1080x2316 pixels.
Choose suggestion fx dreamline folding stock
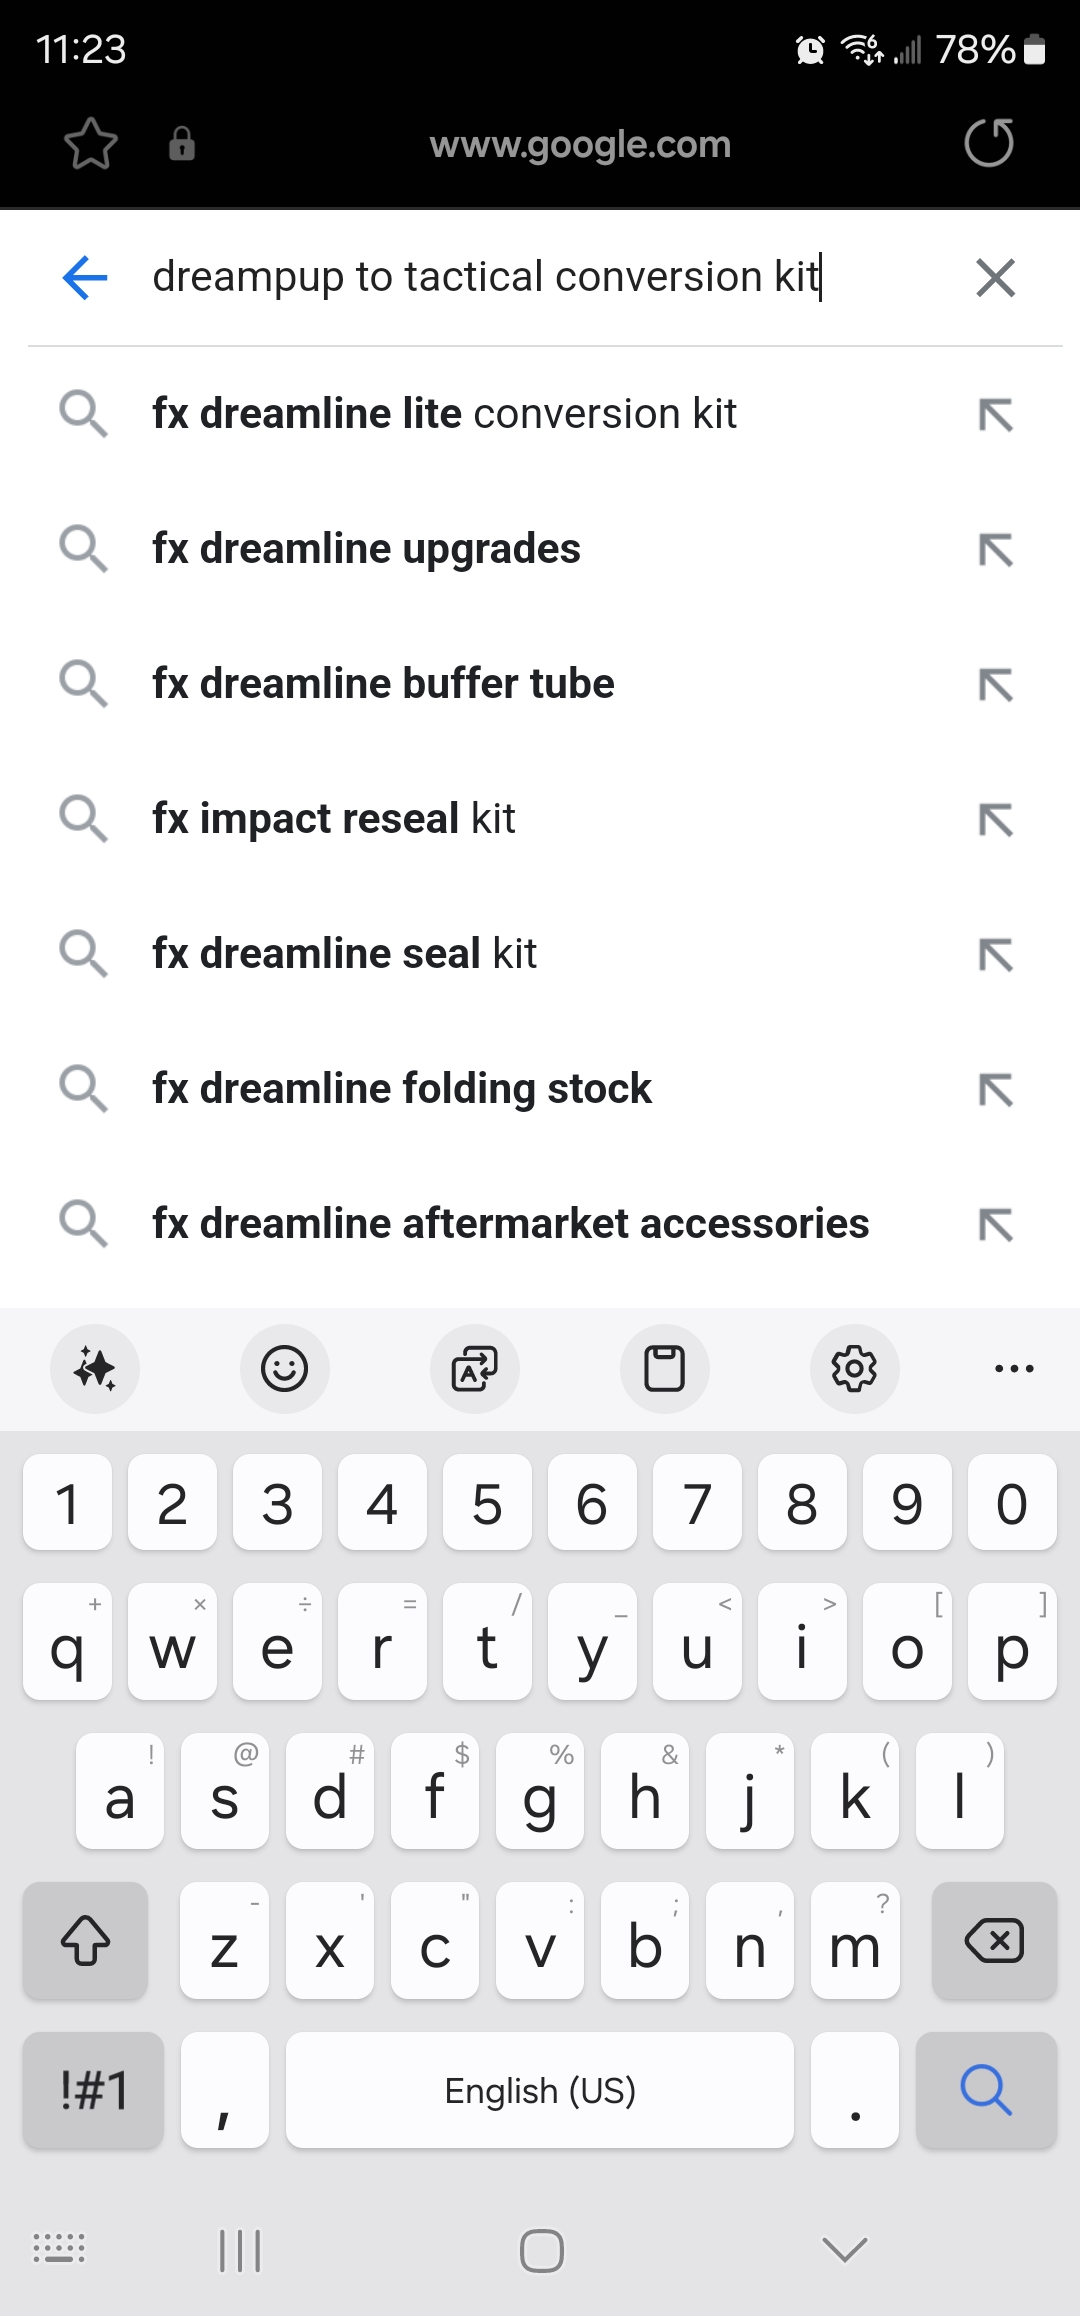(540, 1089)
